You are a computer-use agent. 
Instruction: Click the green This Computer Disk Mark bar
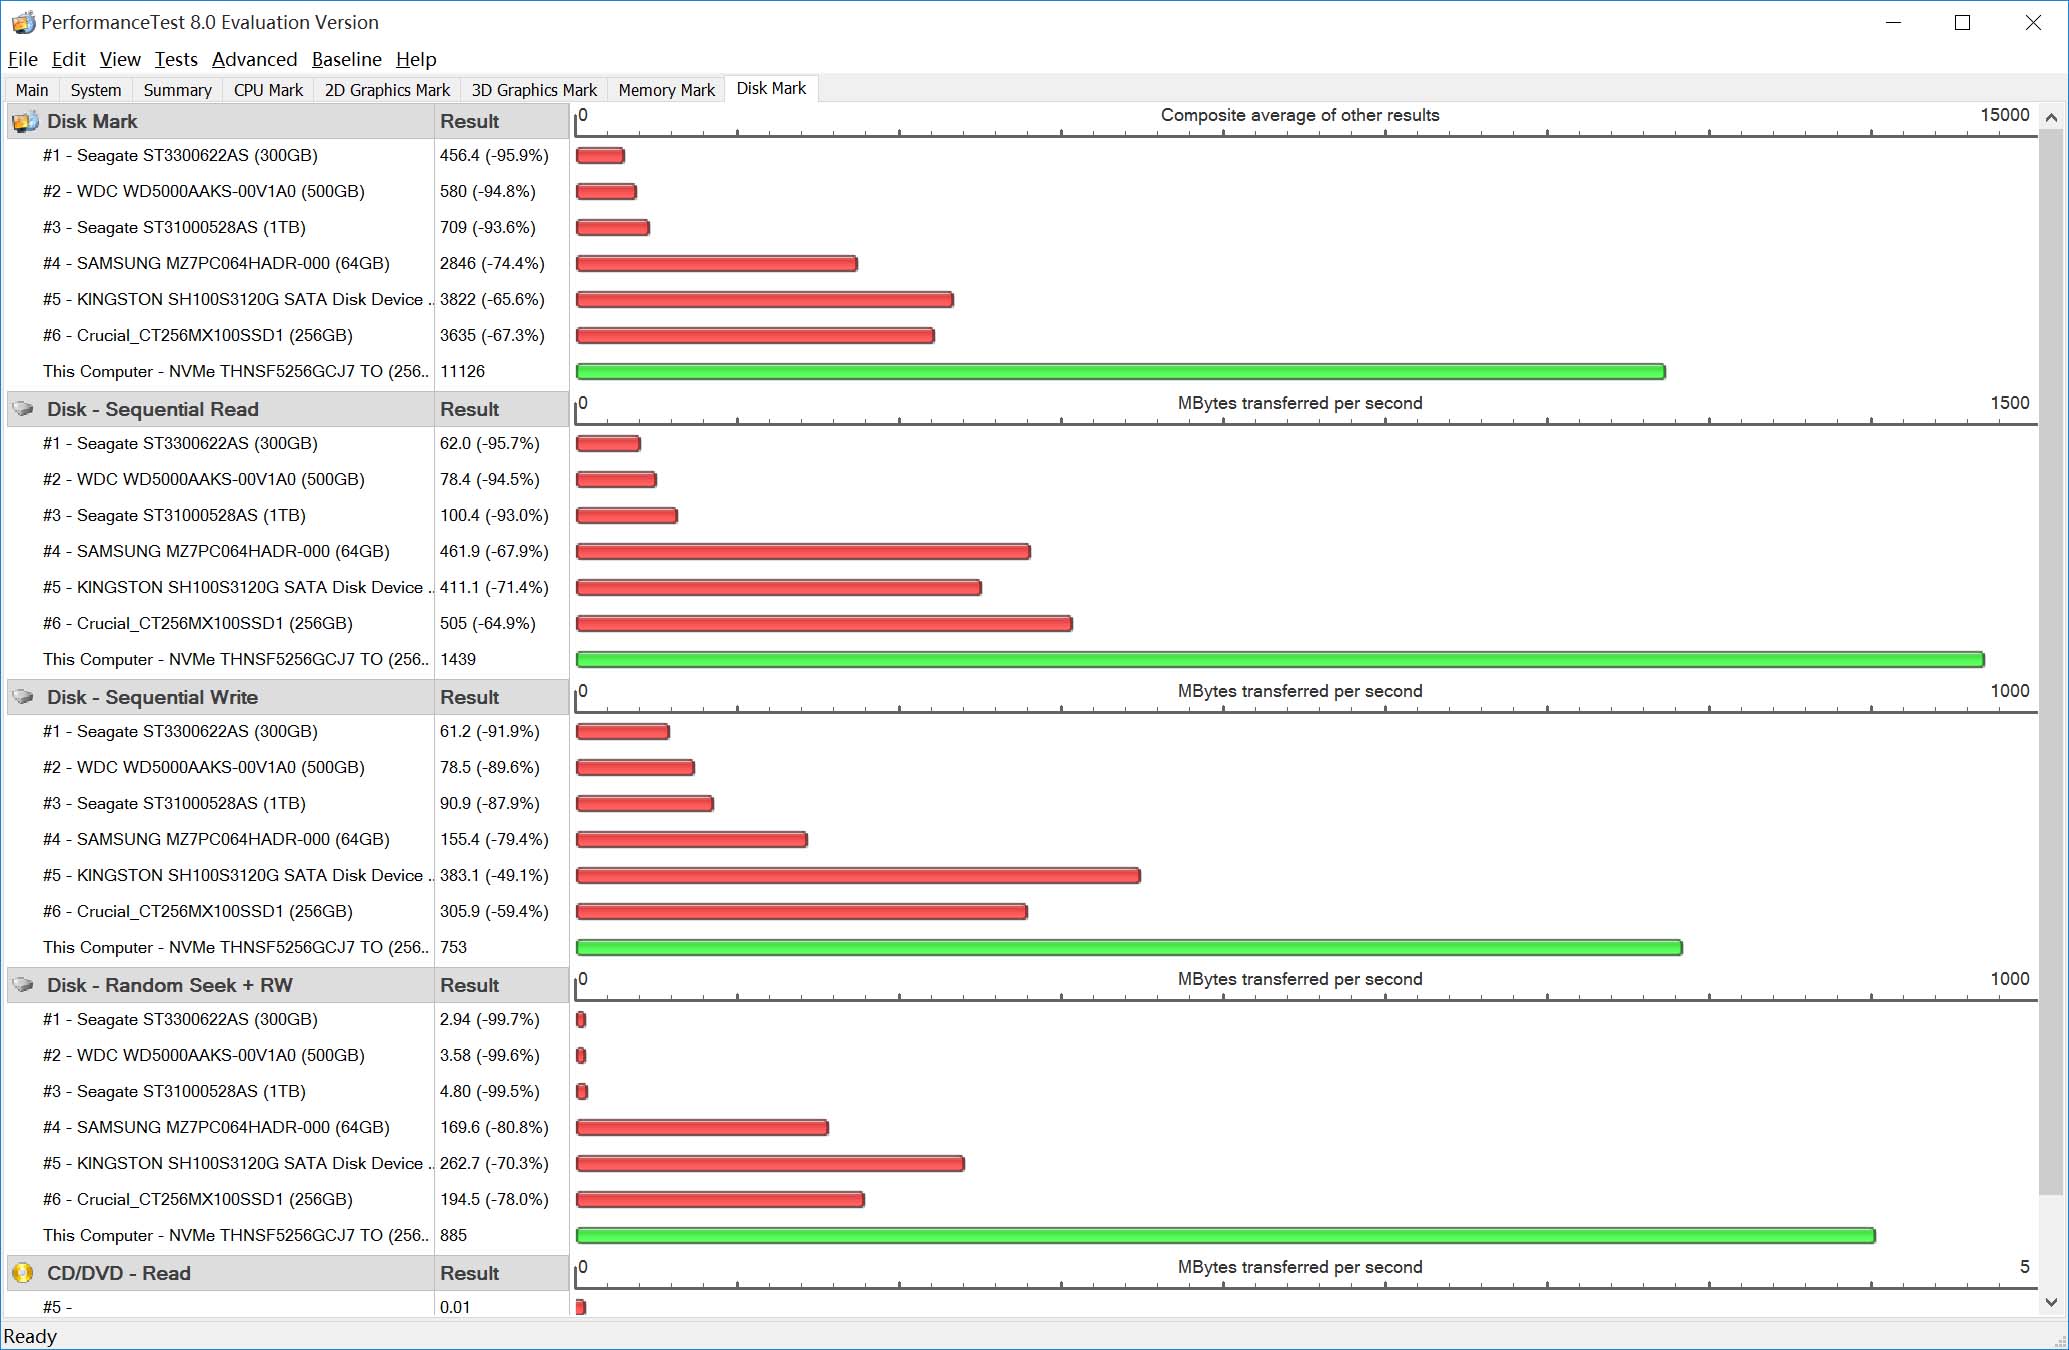(1120, 372)
